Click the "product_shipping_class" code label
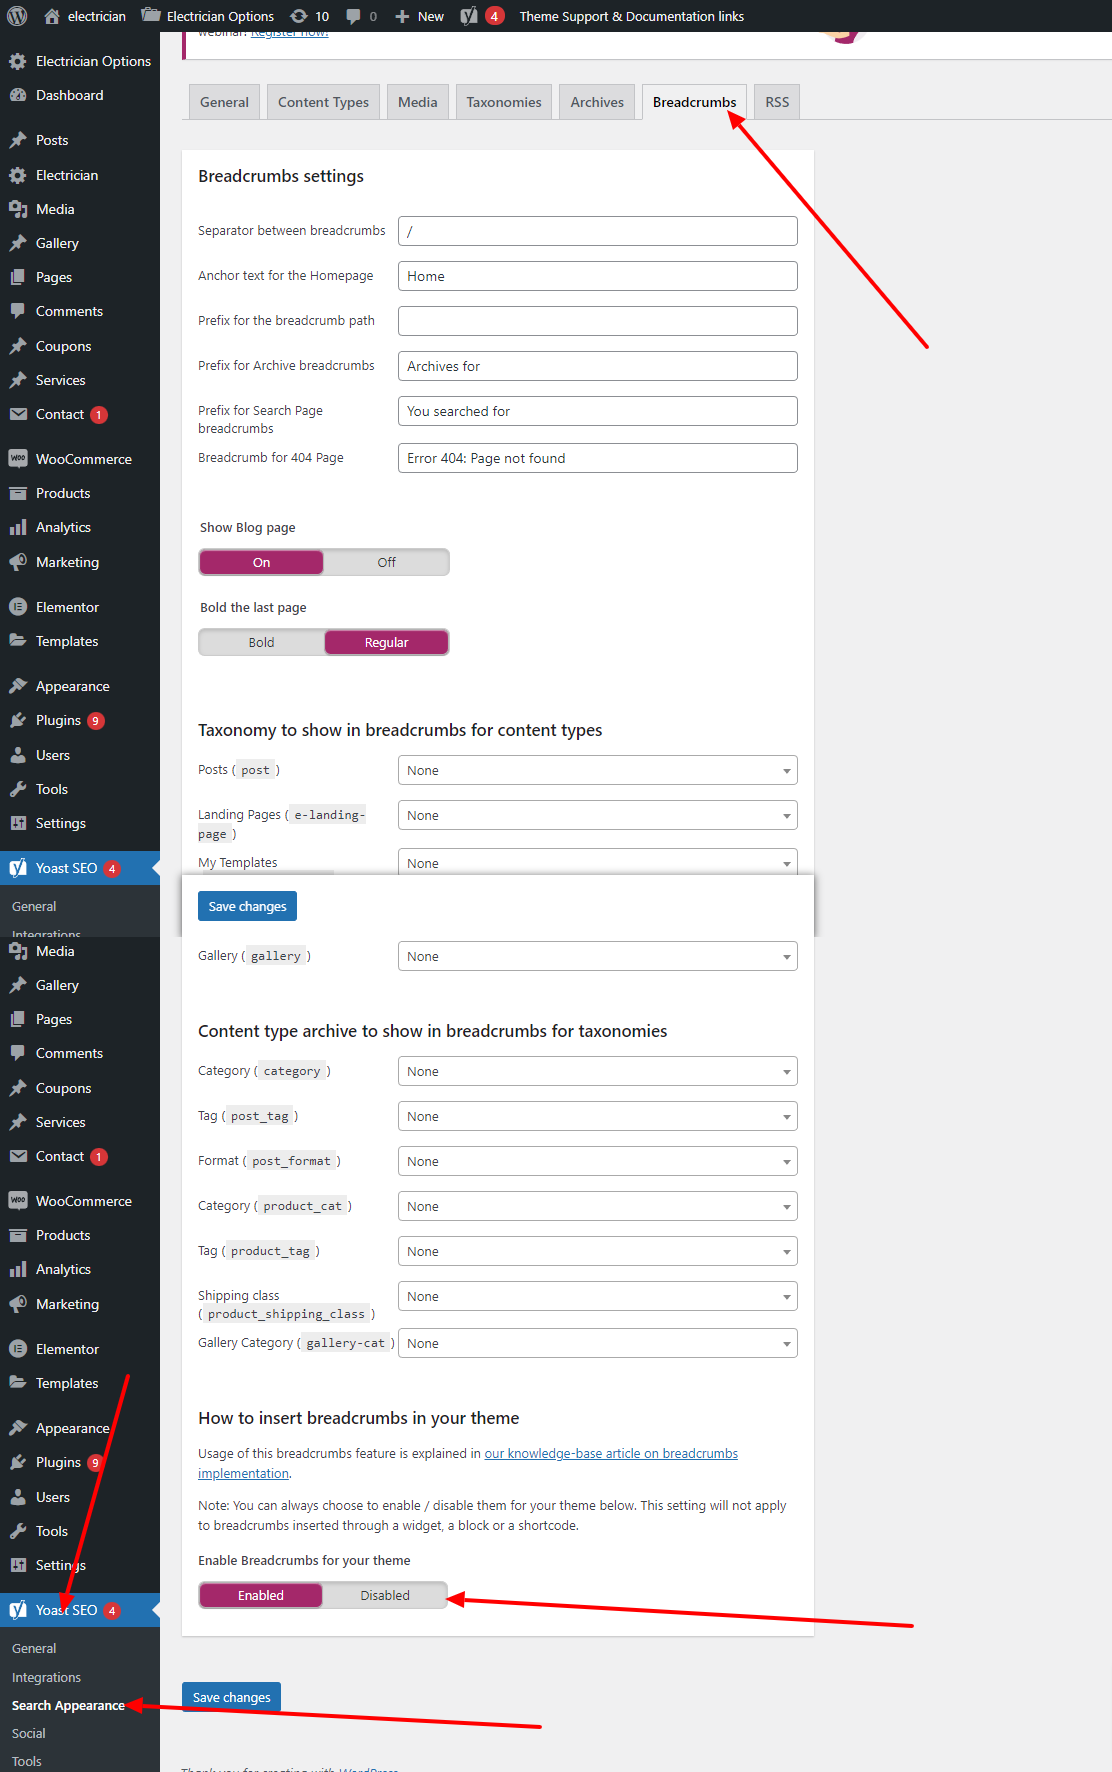Viewport: 1112px width, 1772px height. [286, 1314]
